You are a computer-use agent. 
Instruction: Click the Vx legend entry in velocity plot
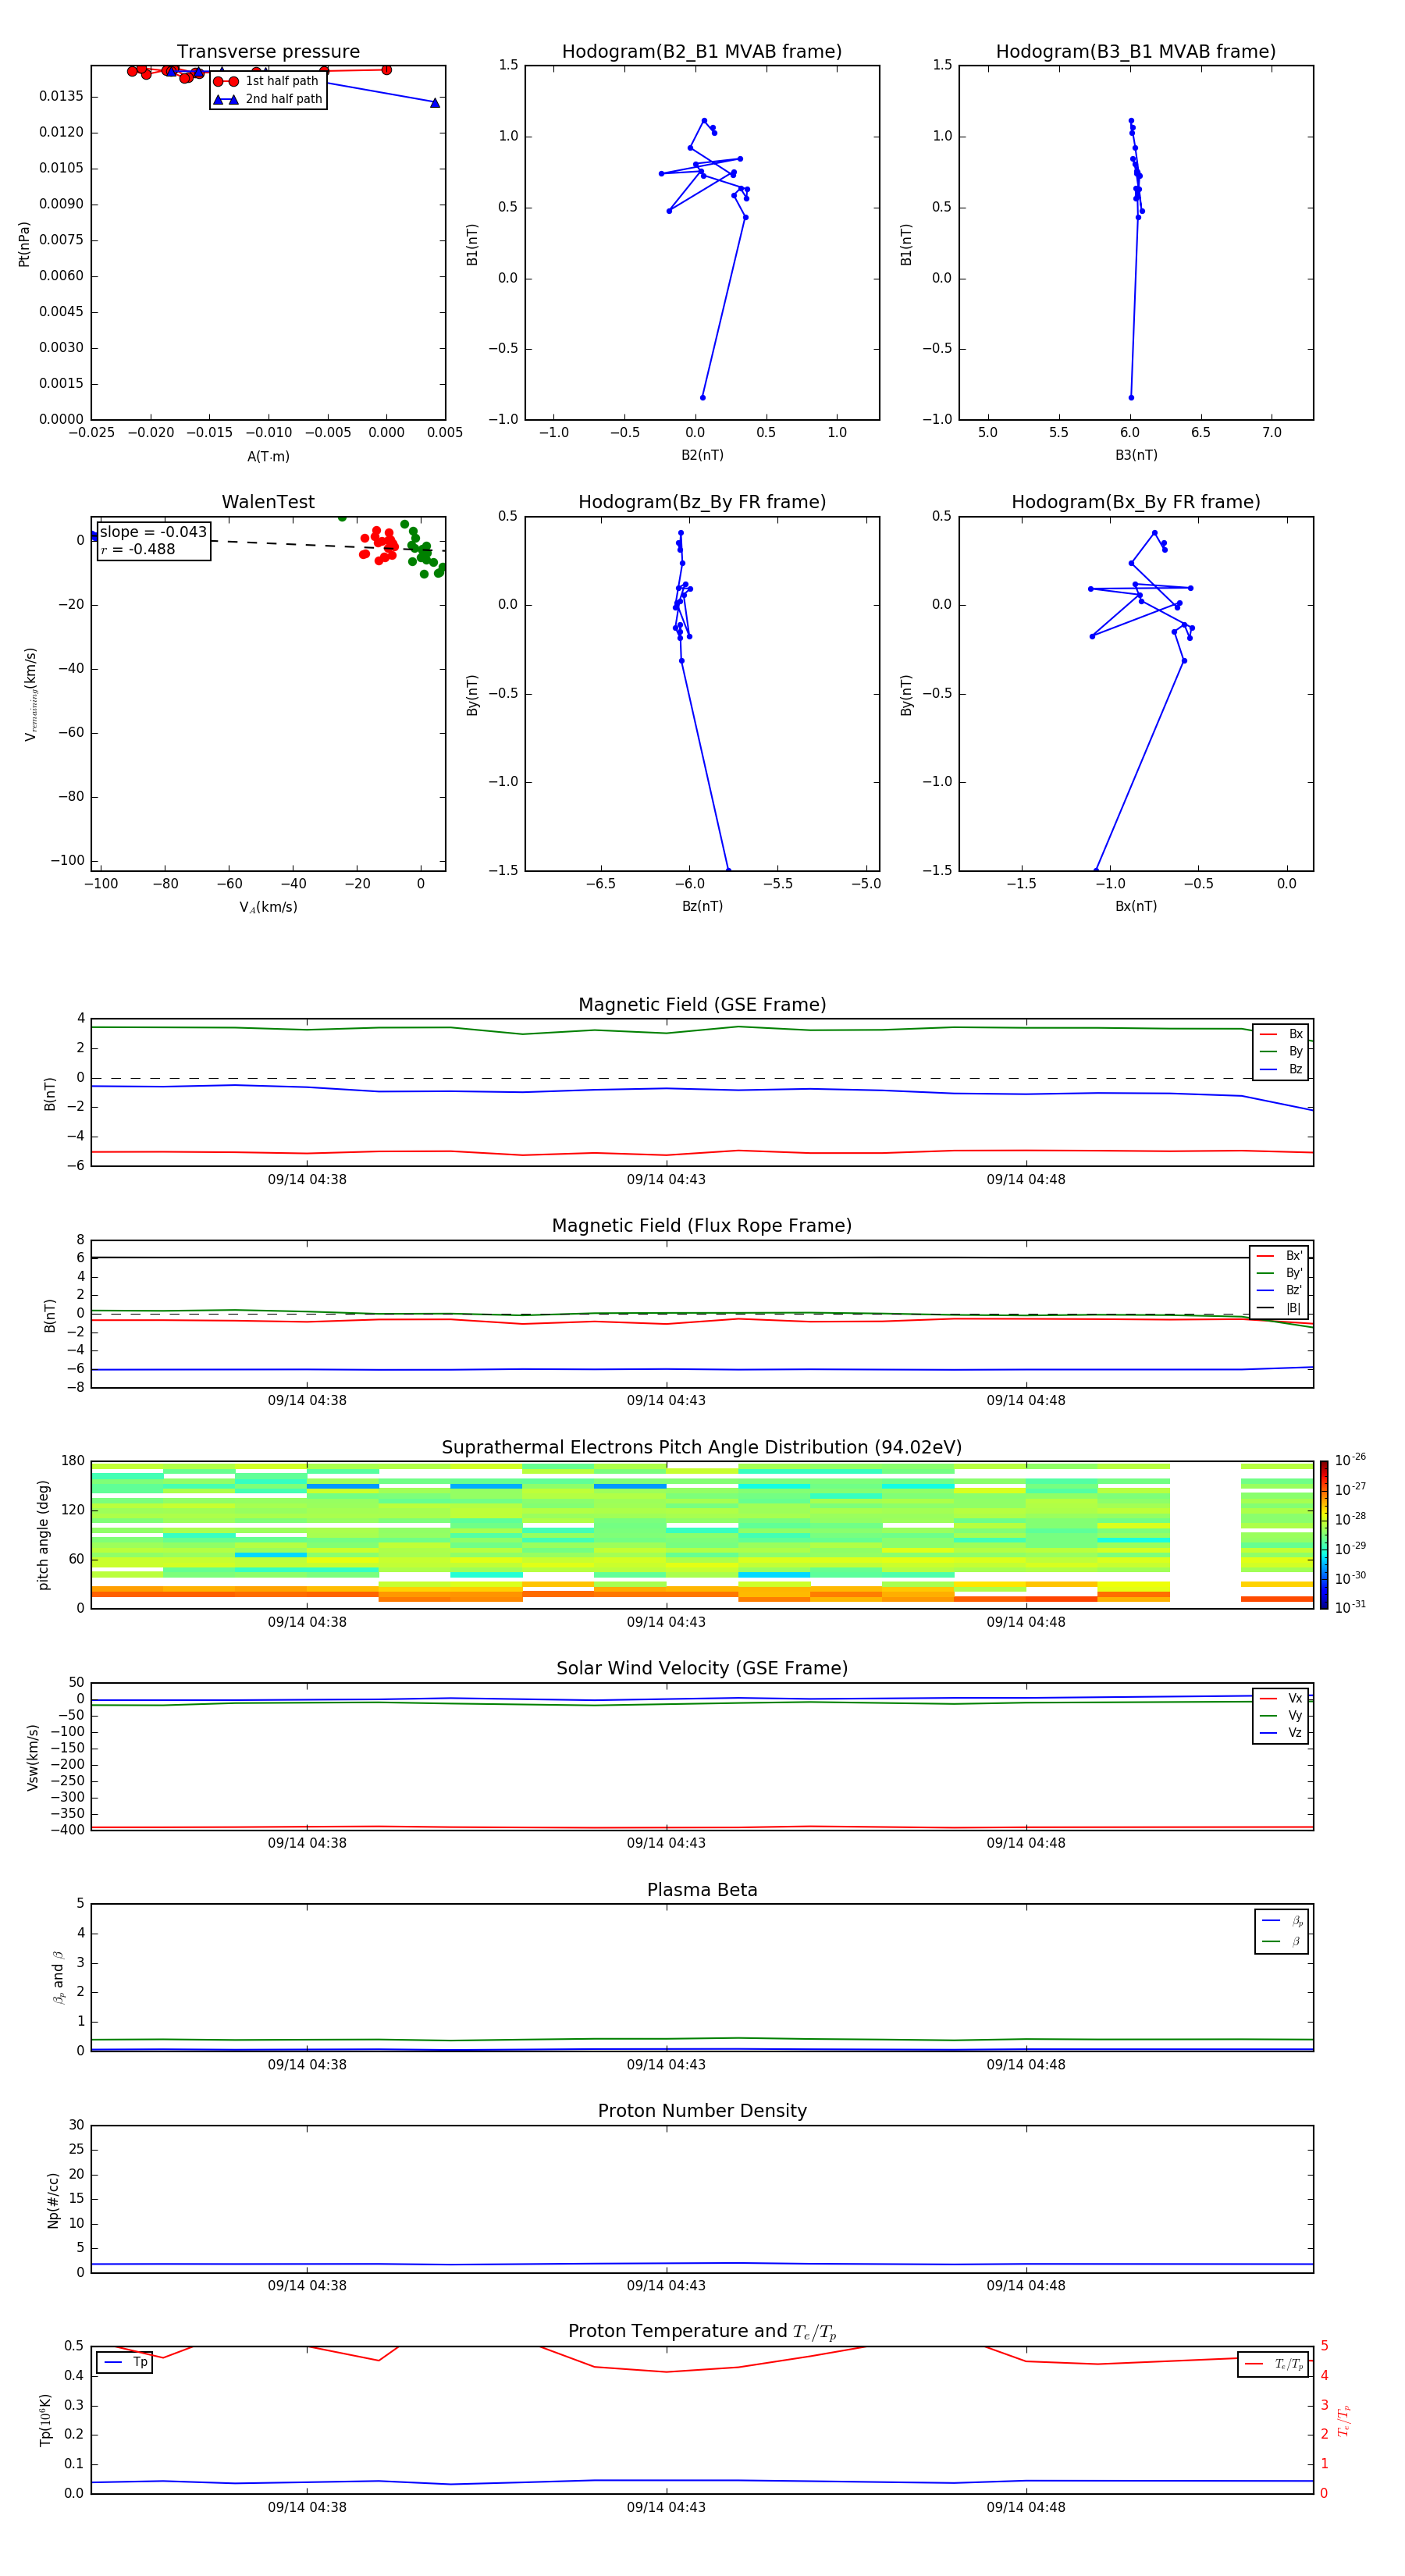pyautogui.click(x=1281, y=1698)
